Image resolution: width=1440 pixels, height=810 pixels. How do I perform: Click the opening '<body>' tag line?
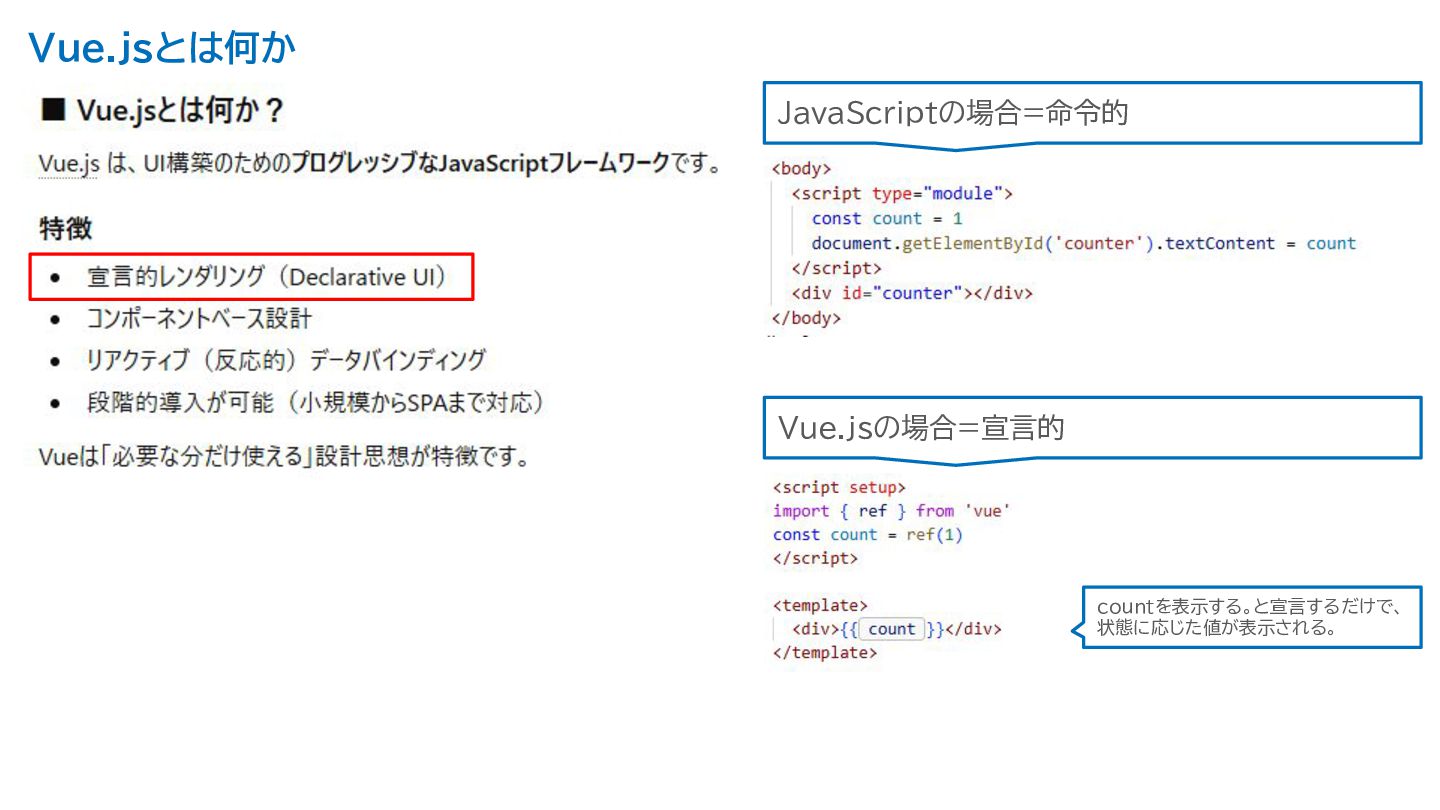pos(801,169)
